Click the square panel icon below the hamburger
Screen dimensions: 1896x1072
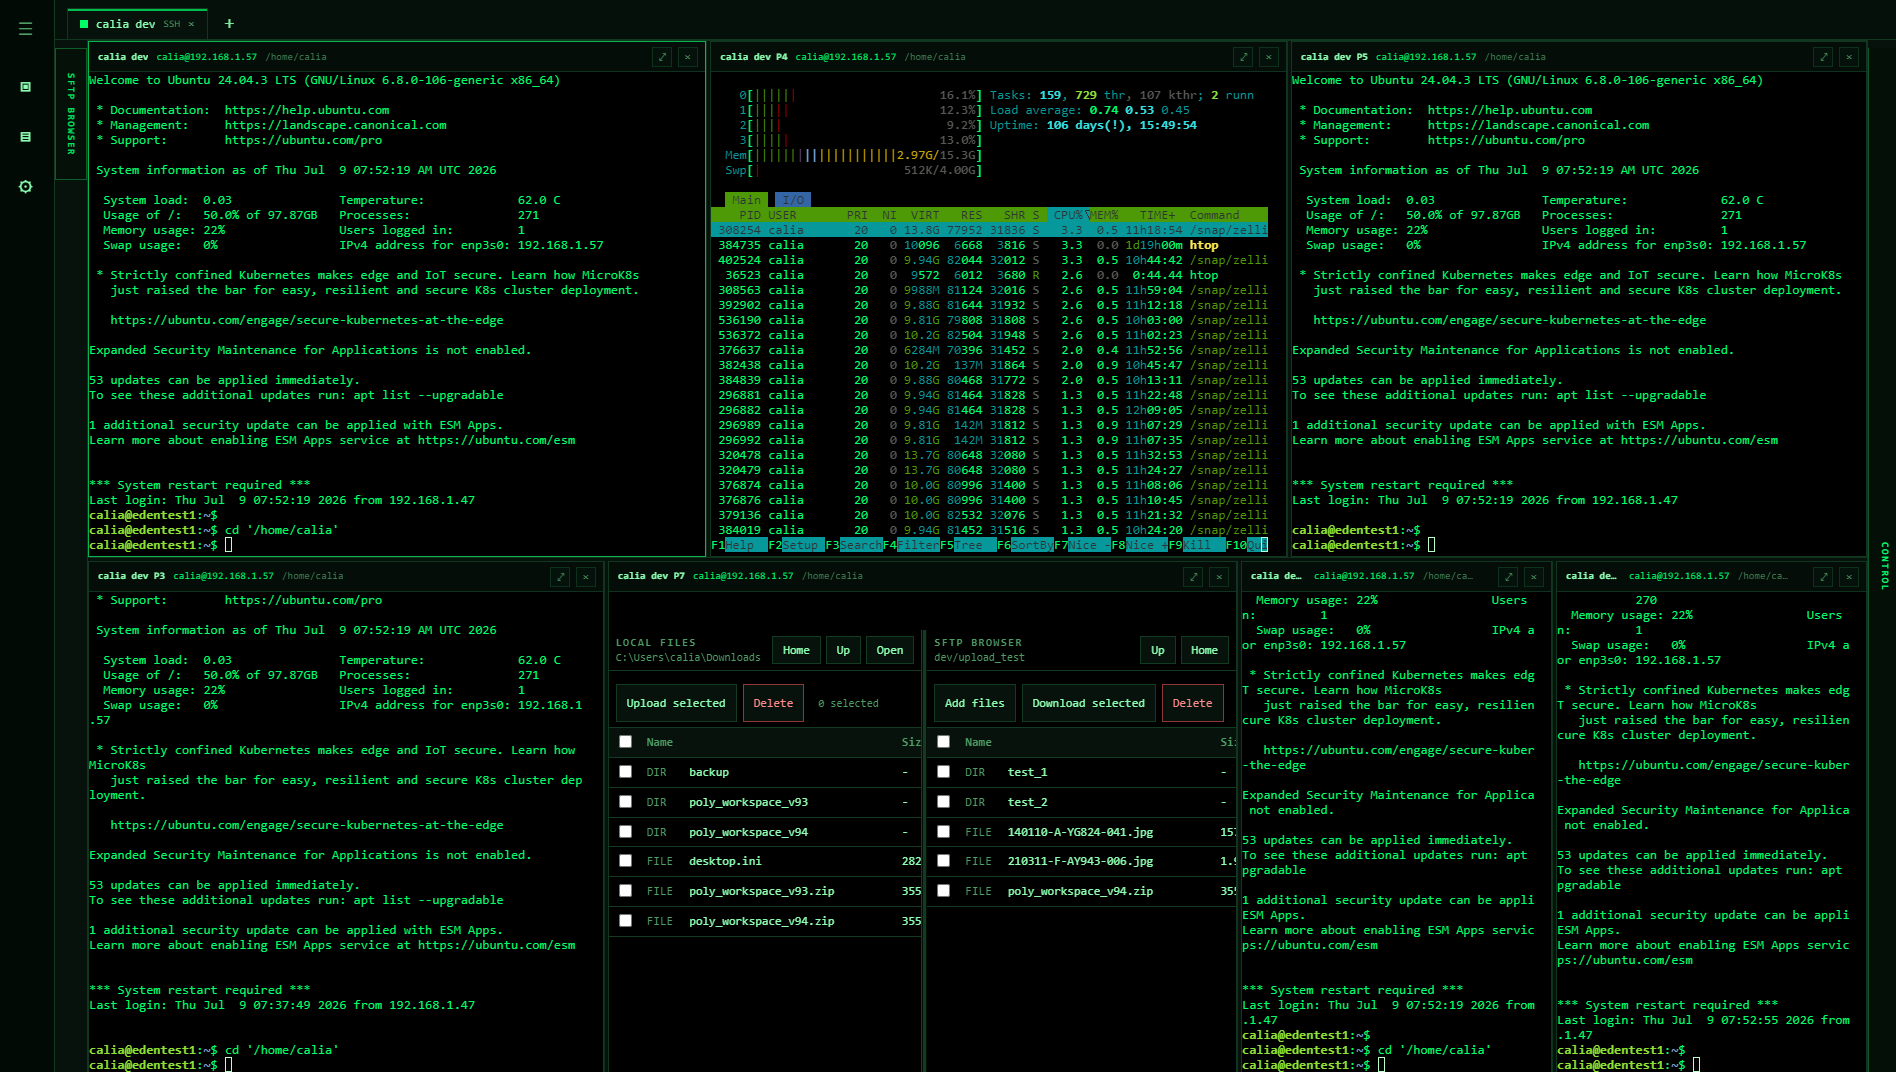point(26,87)
